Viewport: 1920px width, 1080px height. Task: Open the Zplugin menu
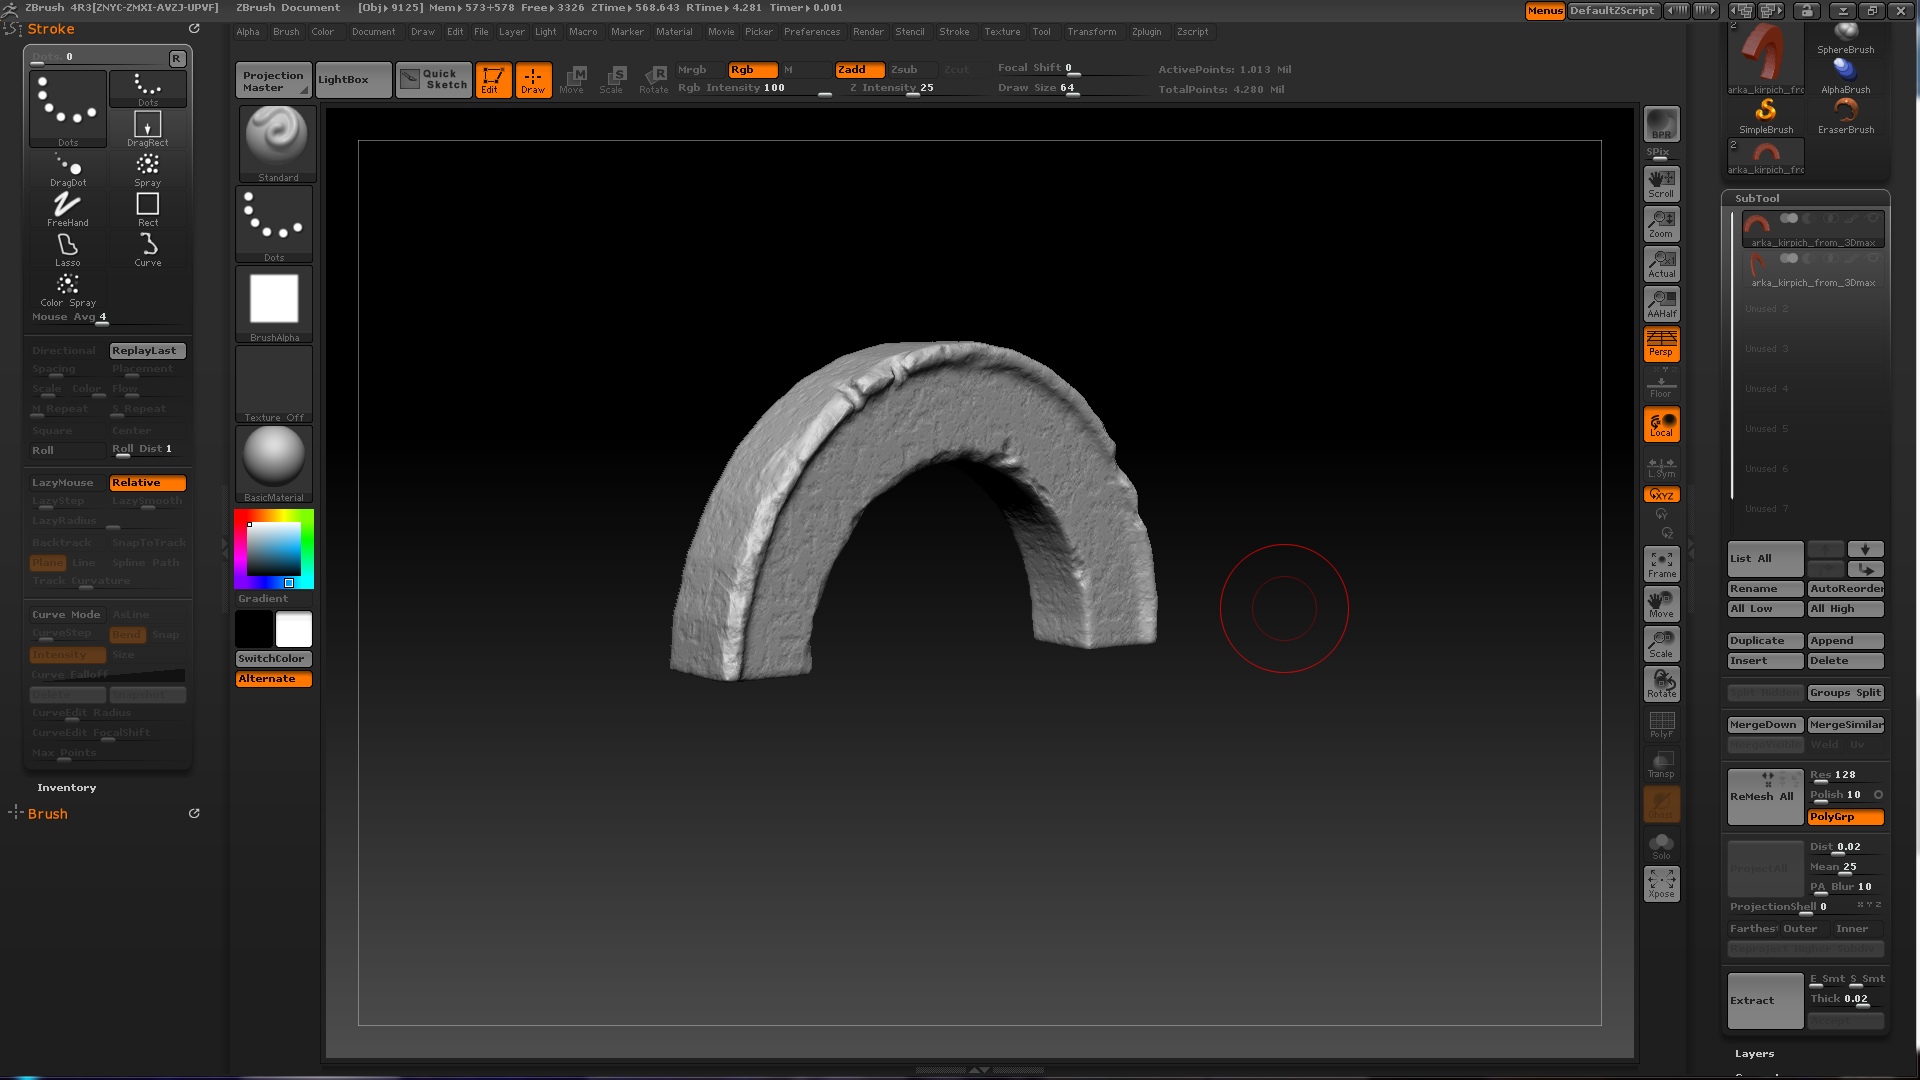click(1146, 32)
